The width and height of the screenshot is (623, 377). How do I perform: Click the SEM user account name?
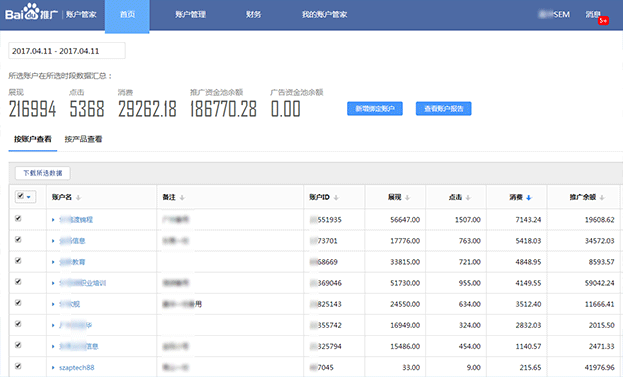[554, 14]
